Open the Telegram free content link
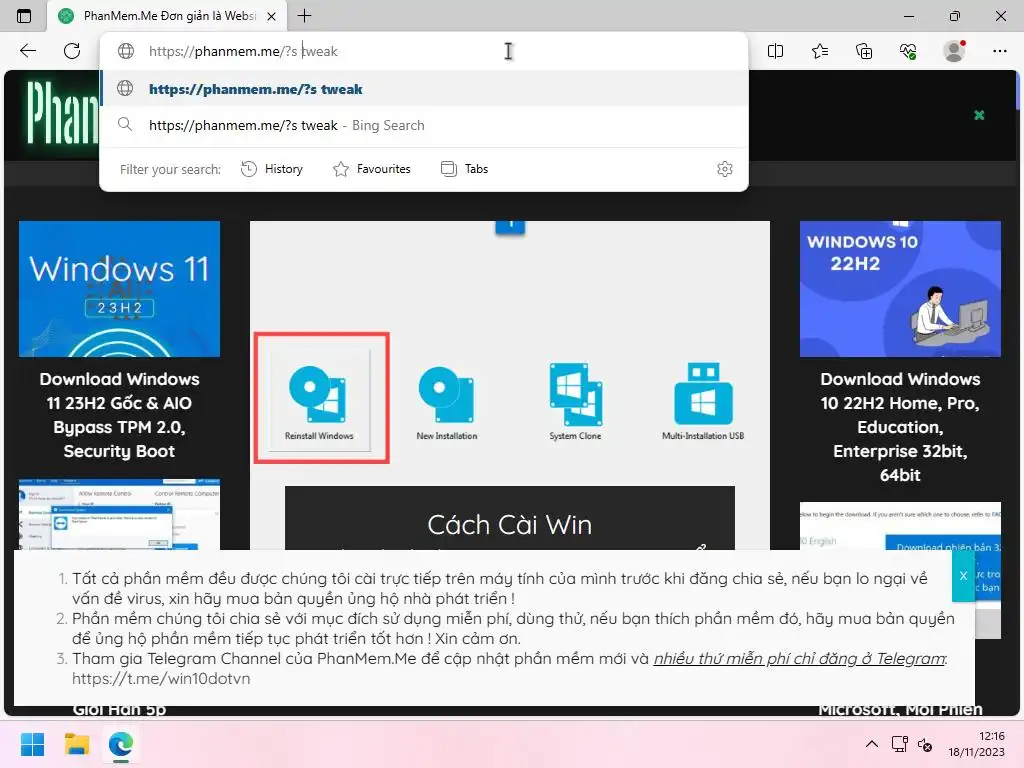The image size is (1024, 768). coord(801,659)
